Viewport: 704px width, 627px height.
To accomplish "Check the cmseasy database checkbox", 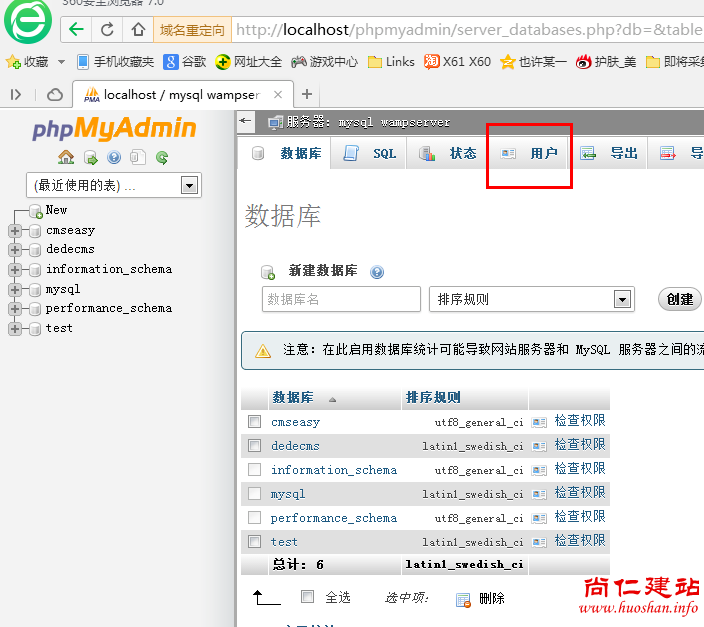I will point(254,422).
